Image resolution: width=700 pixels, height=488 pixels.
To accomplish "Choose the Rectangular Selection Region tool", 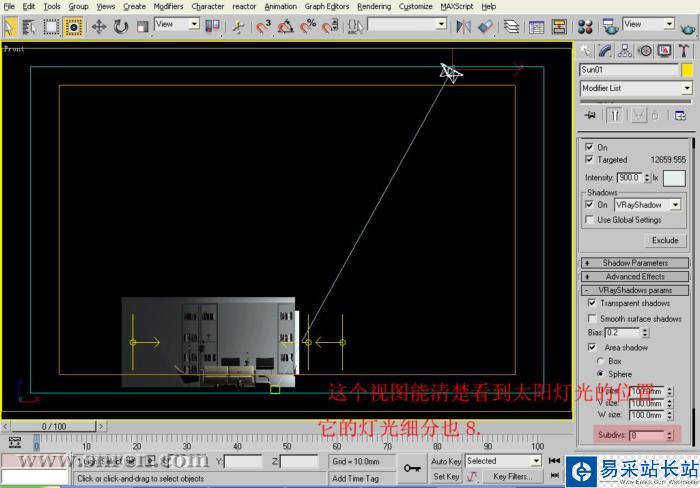I will [x=51, y=27].
